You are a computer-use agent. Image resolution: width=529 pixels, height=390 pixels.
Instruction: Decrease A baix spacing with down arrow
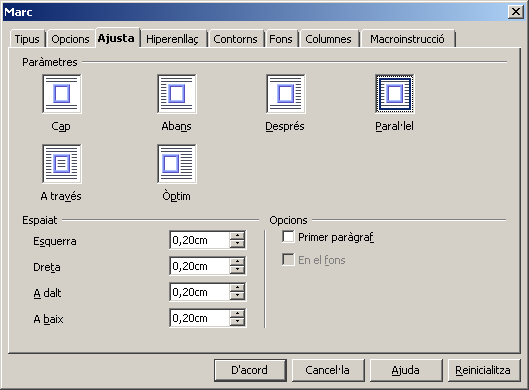coord(238,322)
